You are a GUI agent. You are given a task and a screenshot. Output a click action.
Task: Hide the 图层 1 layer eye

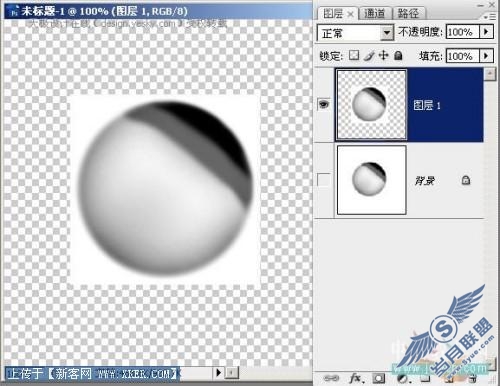[x=324, y=104]
